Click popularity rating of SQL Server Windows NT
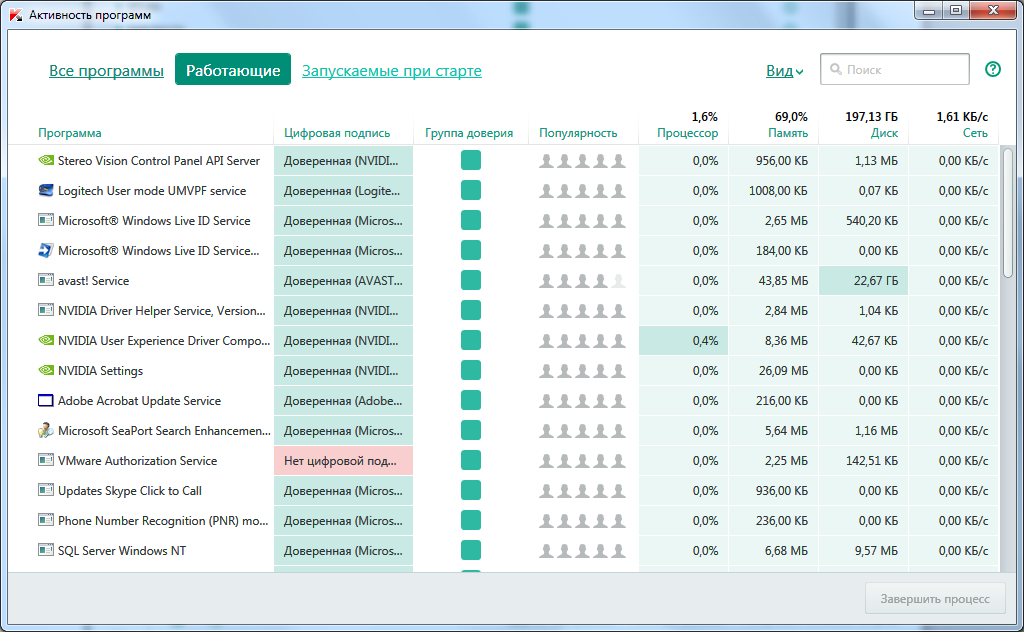Image resolution: width=1024 pixels, height=632 pixels. pos(582,551)
